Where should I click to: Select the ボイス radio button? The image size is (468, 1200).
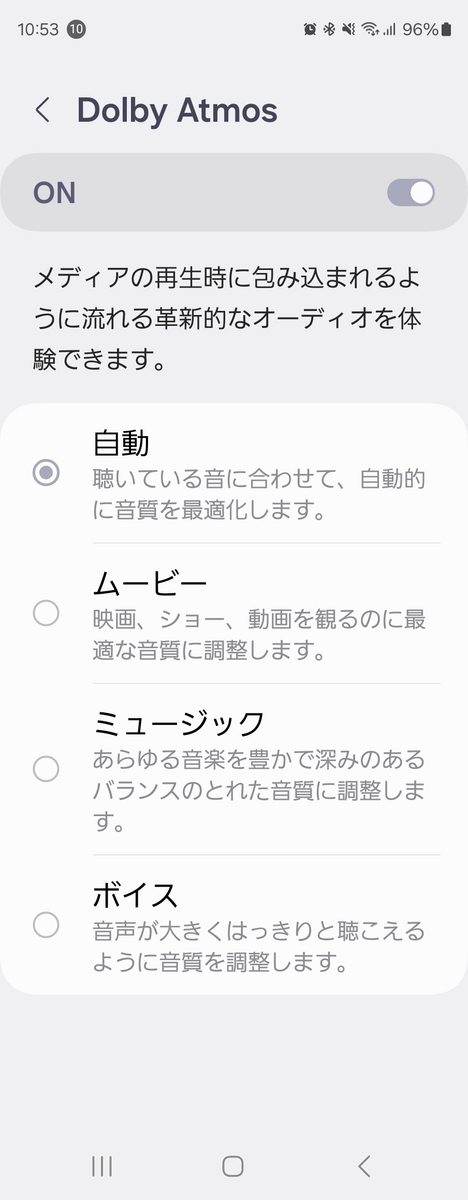click(46, 924)
